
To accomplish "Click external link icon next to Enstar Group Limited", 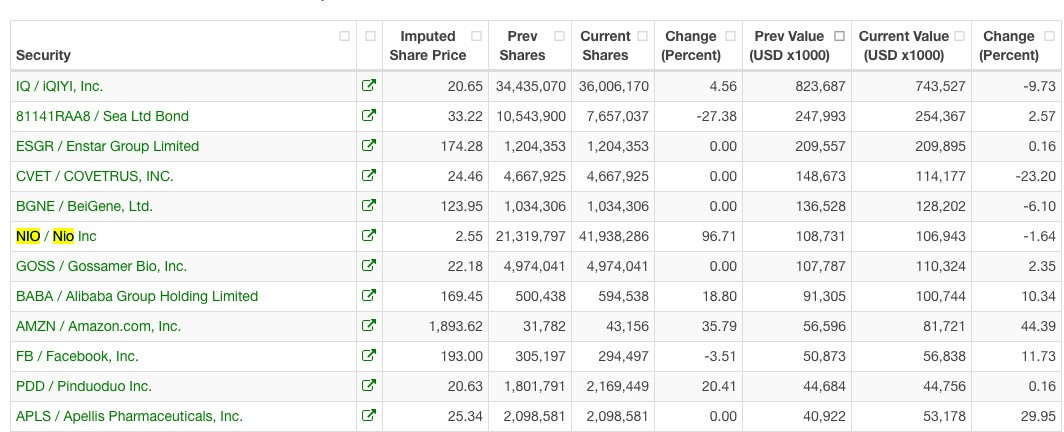I will coord(368,146).
